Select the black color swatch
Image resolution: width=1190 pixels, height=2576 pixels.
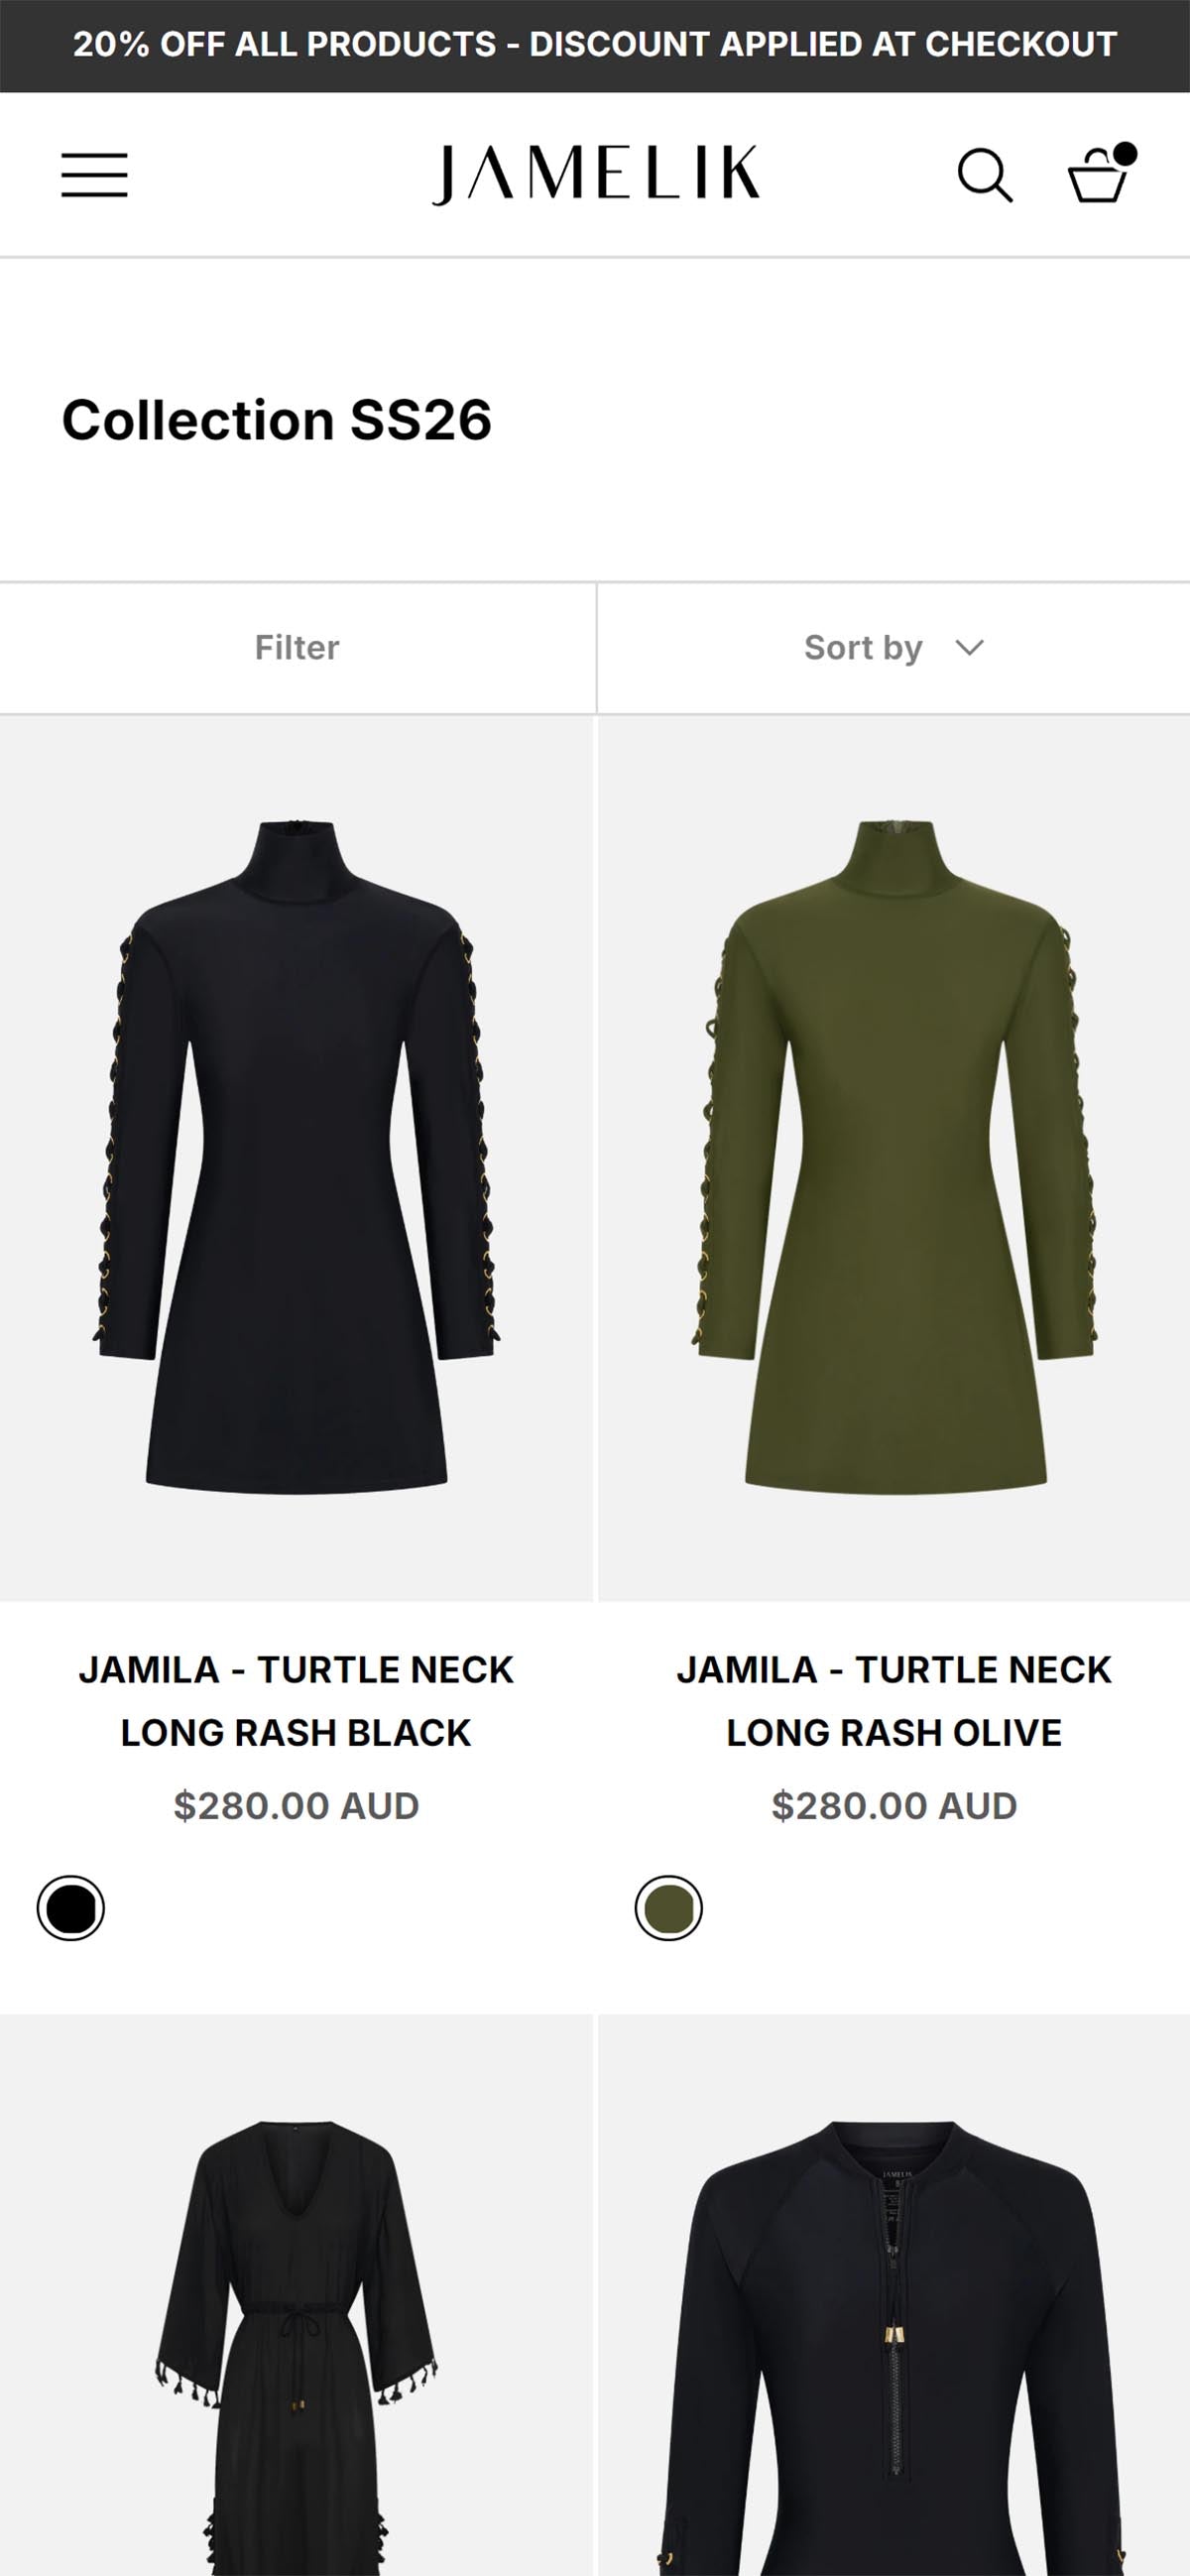[x=71, y=1908]
